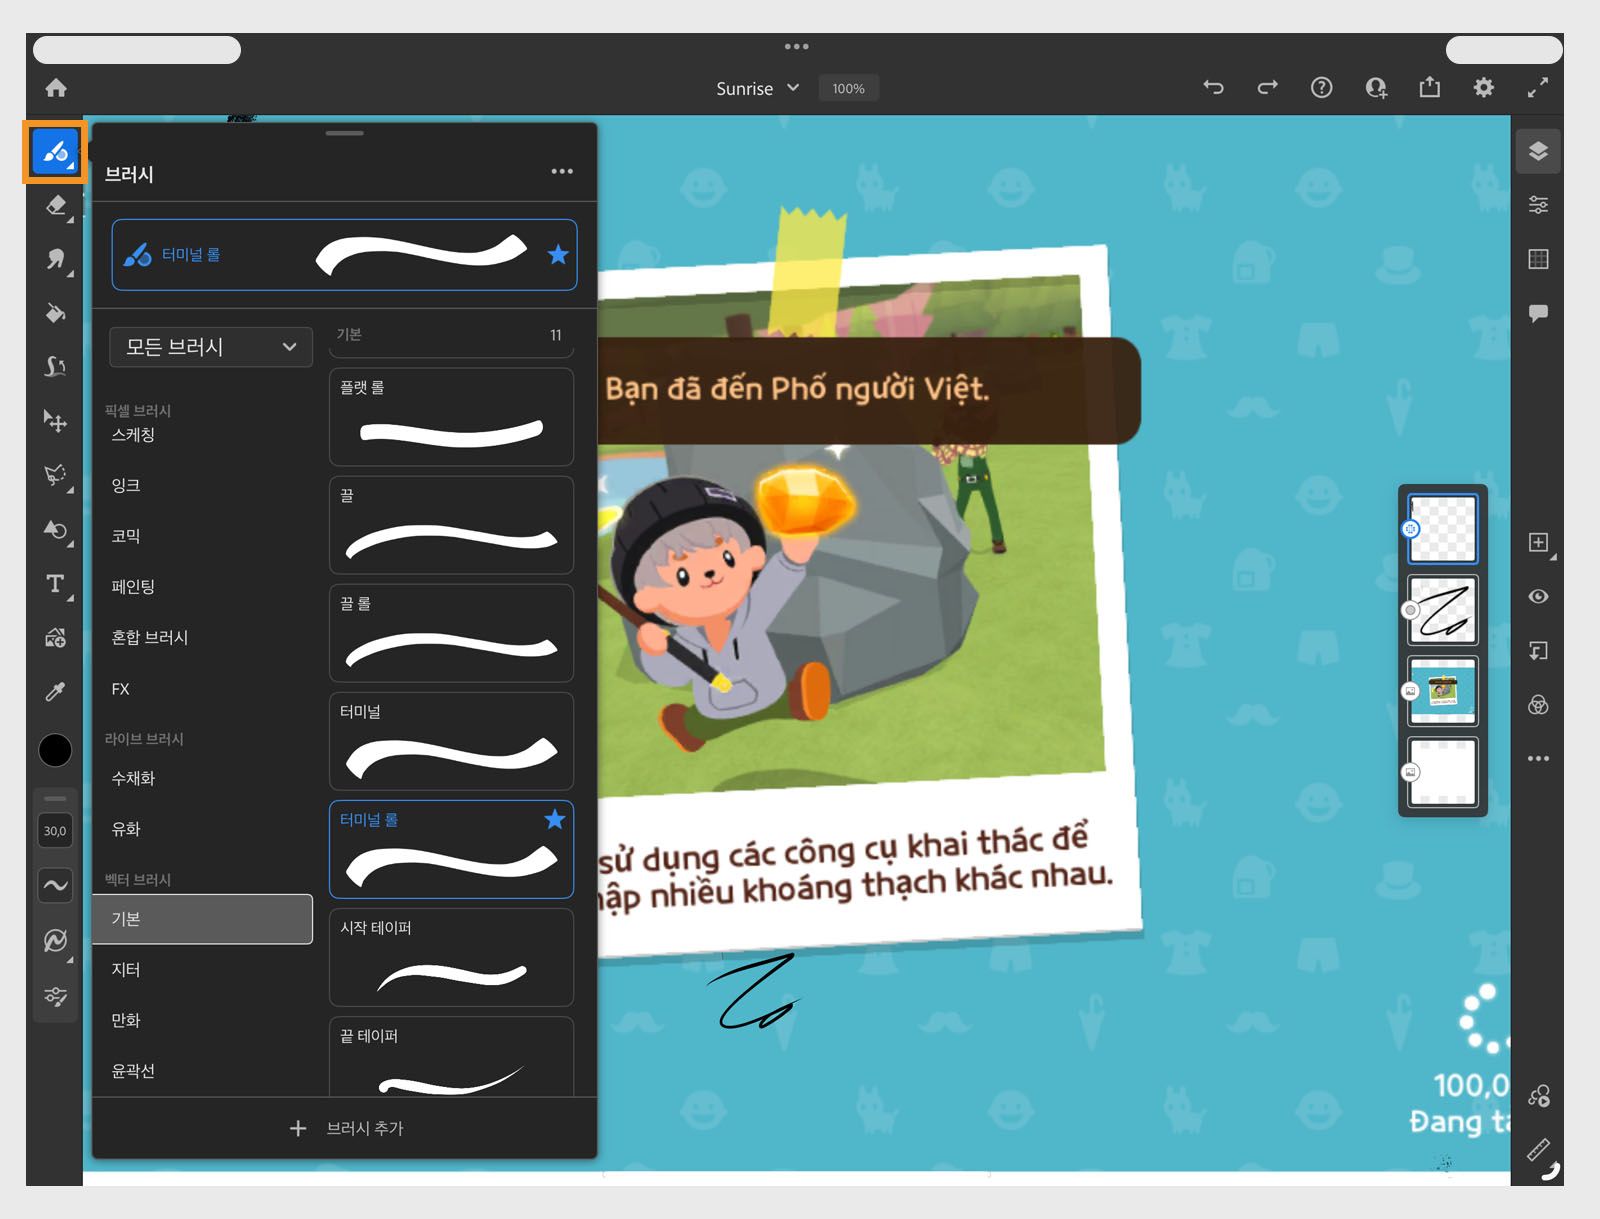1600x1219 pixels.
Task: Select the 유화 live brush category
Action: 202,829
